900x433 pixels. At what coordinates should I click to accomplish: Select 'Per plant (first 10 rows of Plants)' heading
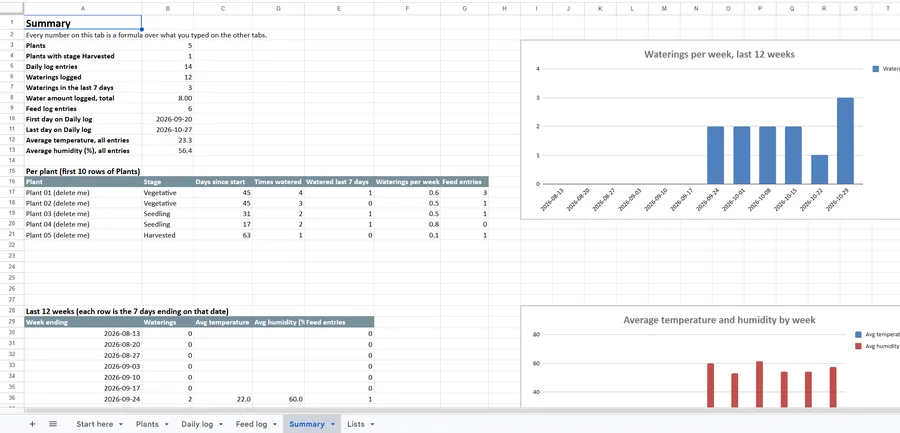tap(83, 171)
